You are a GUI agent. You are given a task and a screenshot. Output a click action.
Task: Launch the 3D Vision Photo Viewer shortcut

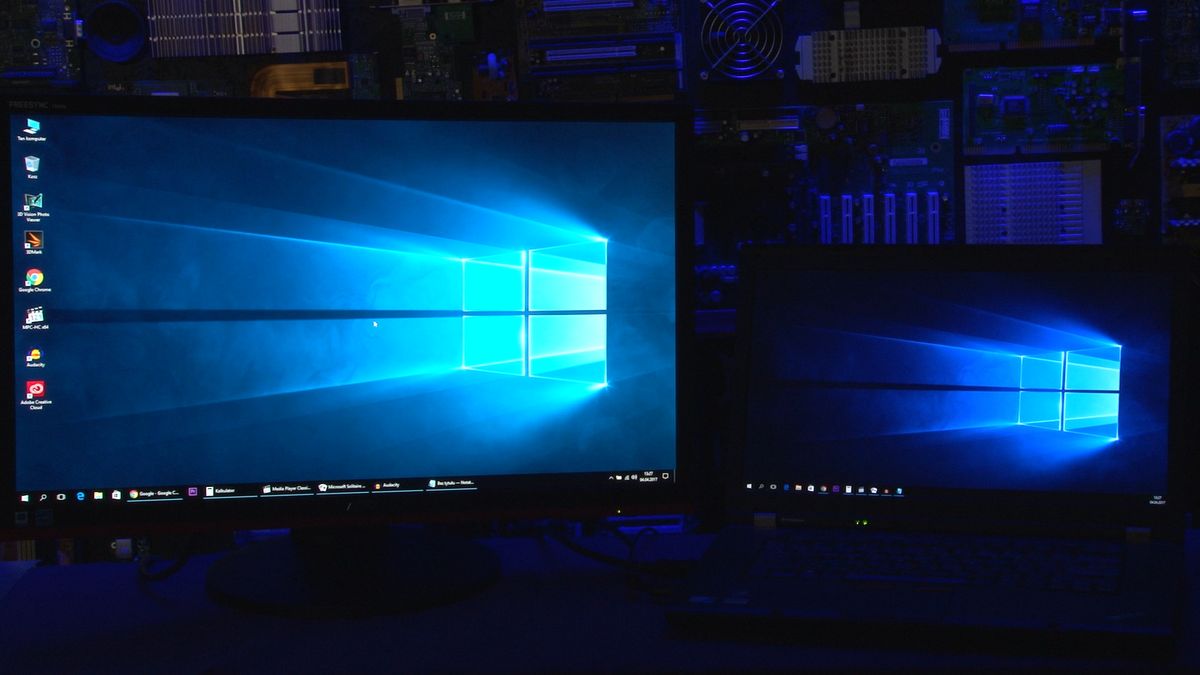[x=33, y=205]
